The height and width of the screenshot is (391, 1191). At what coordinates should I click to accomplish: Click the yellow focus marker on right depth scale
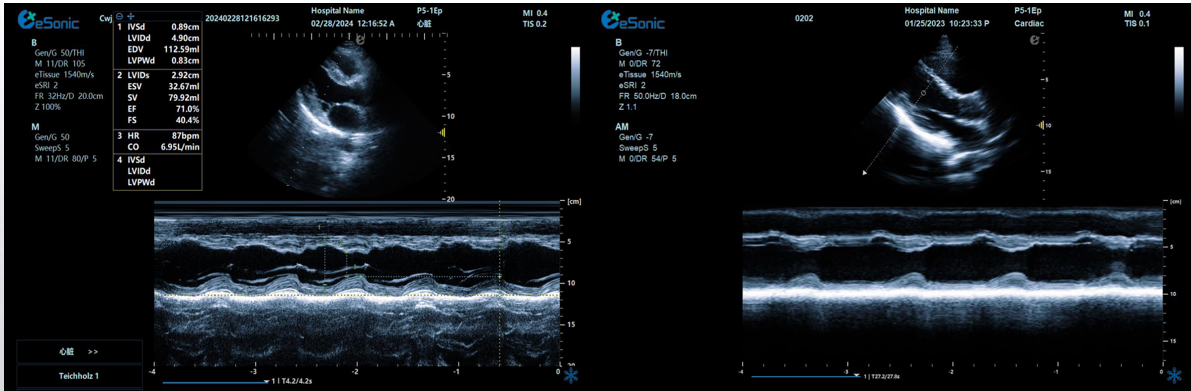(x=1040, y=124)
